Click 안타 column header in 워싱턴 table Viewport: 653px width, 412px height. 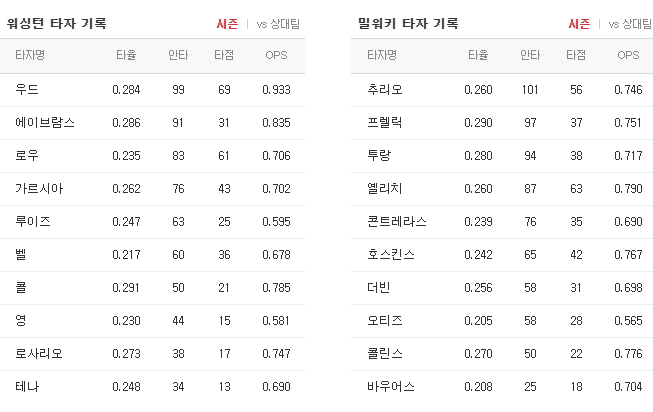coord(178,55)
